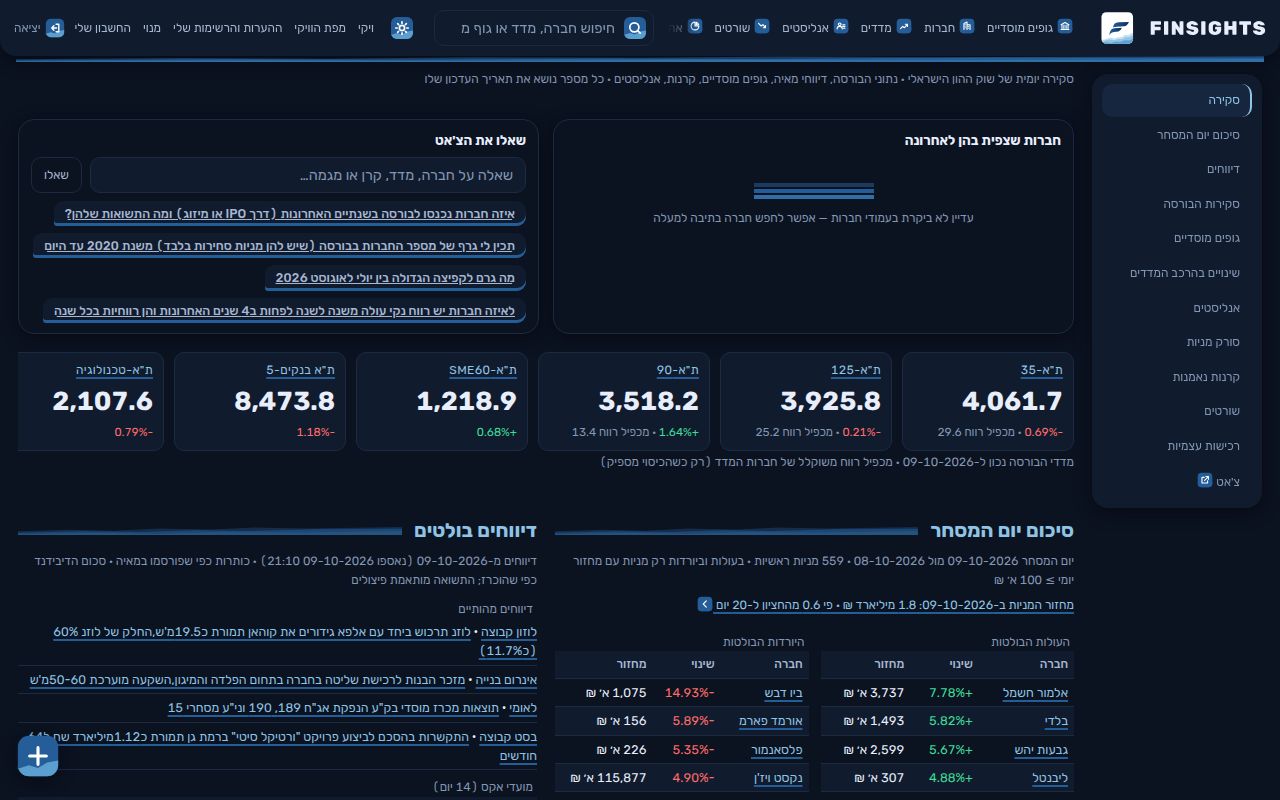Click the chart icon next to מדדים

(904, 27)
